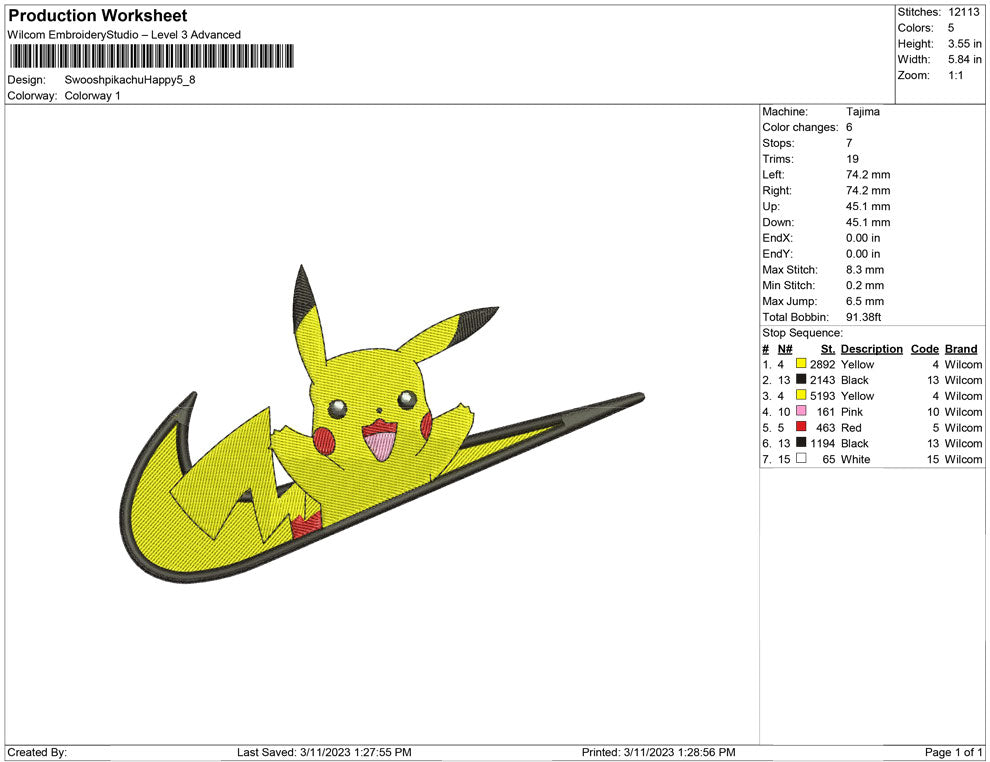Click the black swatch in stop 2
This screenshot has height=762, width=990.
coord(801,379)
